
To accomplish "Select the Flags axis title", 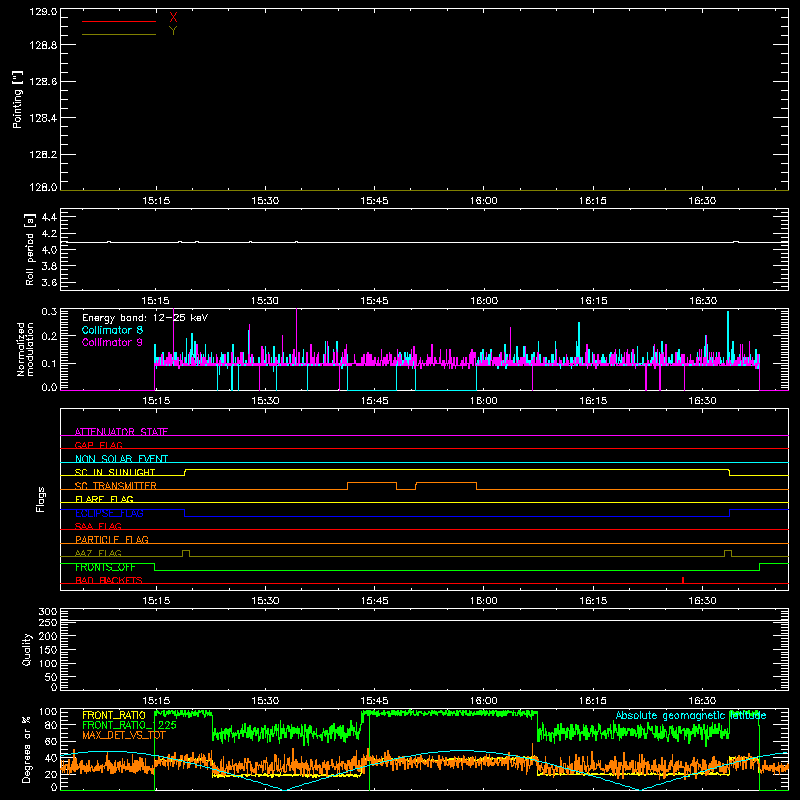I will click(x=41, y=499).
